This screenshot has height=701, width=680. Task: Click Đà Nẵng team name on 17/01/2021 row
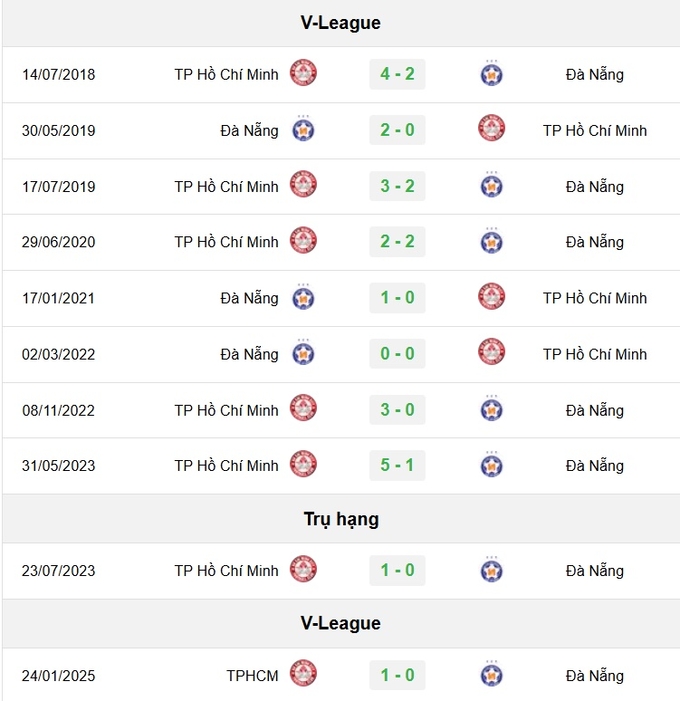[x=249, y=298]
